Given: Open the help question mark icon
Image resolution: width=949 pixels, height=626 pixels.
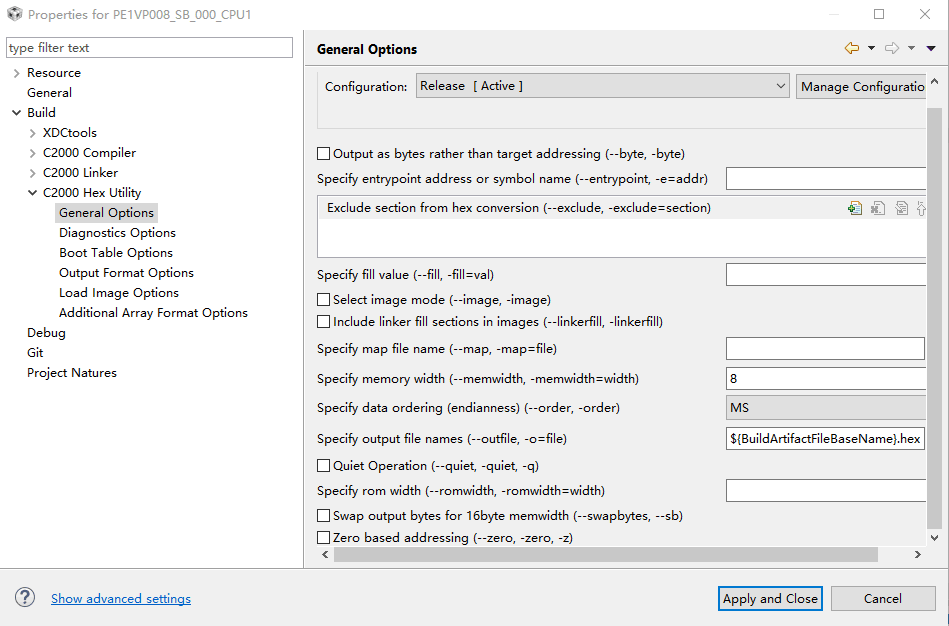Looking at the screenshot, I should pyautogui.click(x=25, y=598).
